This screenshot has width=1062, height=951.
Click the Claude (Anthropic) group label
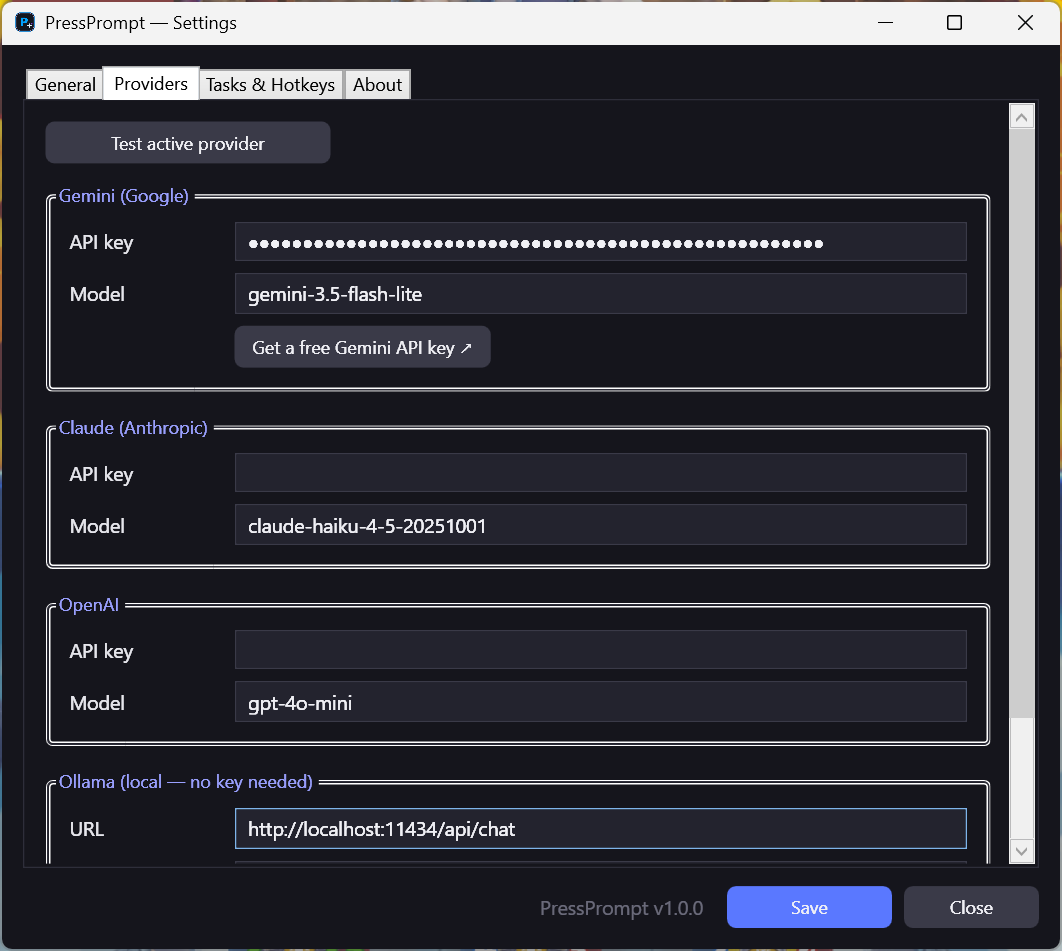point(133,427)
